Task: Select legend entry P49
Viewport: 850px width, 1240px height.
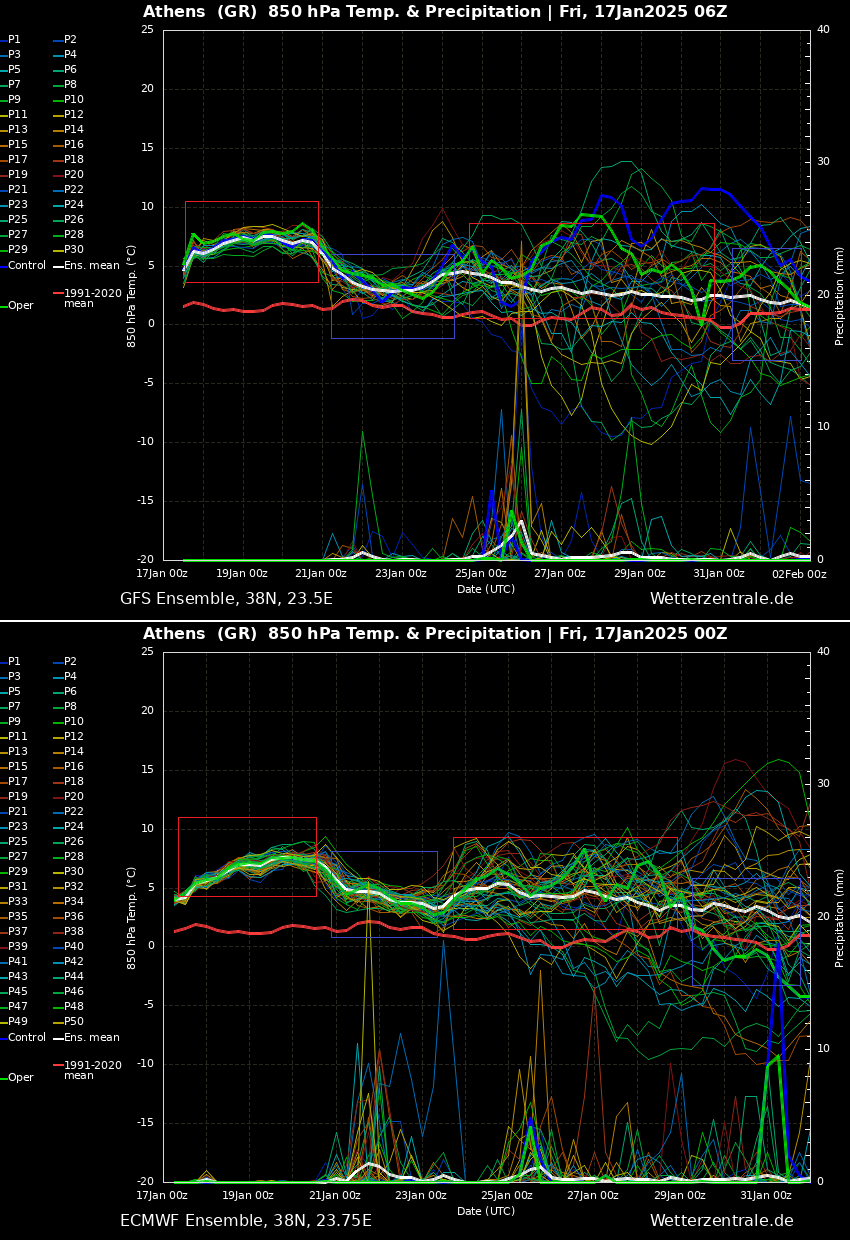Action: click(x=14, y=1021)
